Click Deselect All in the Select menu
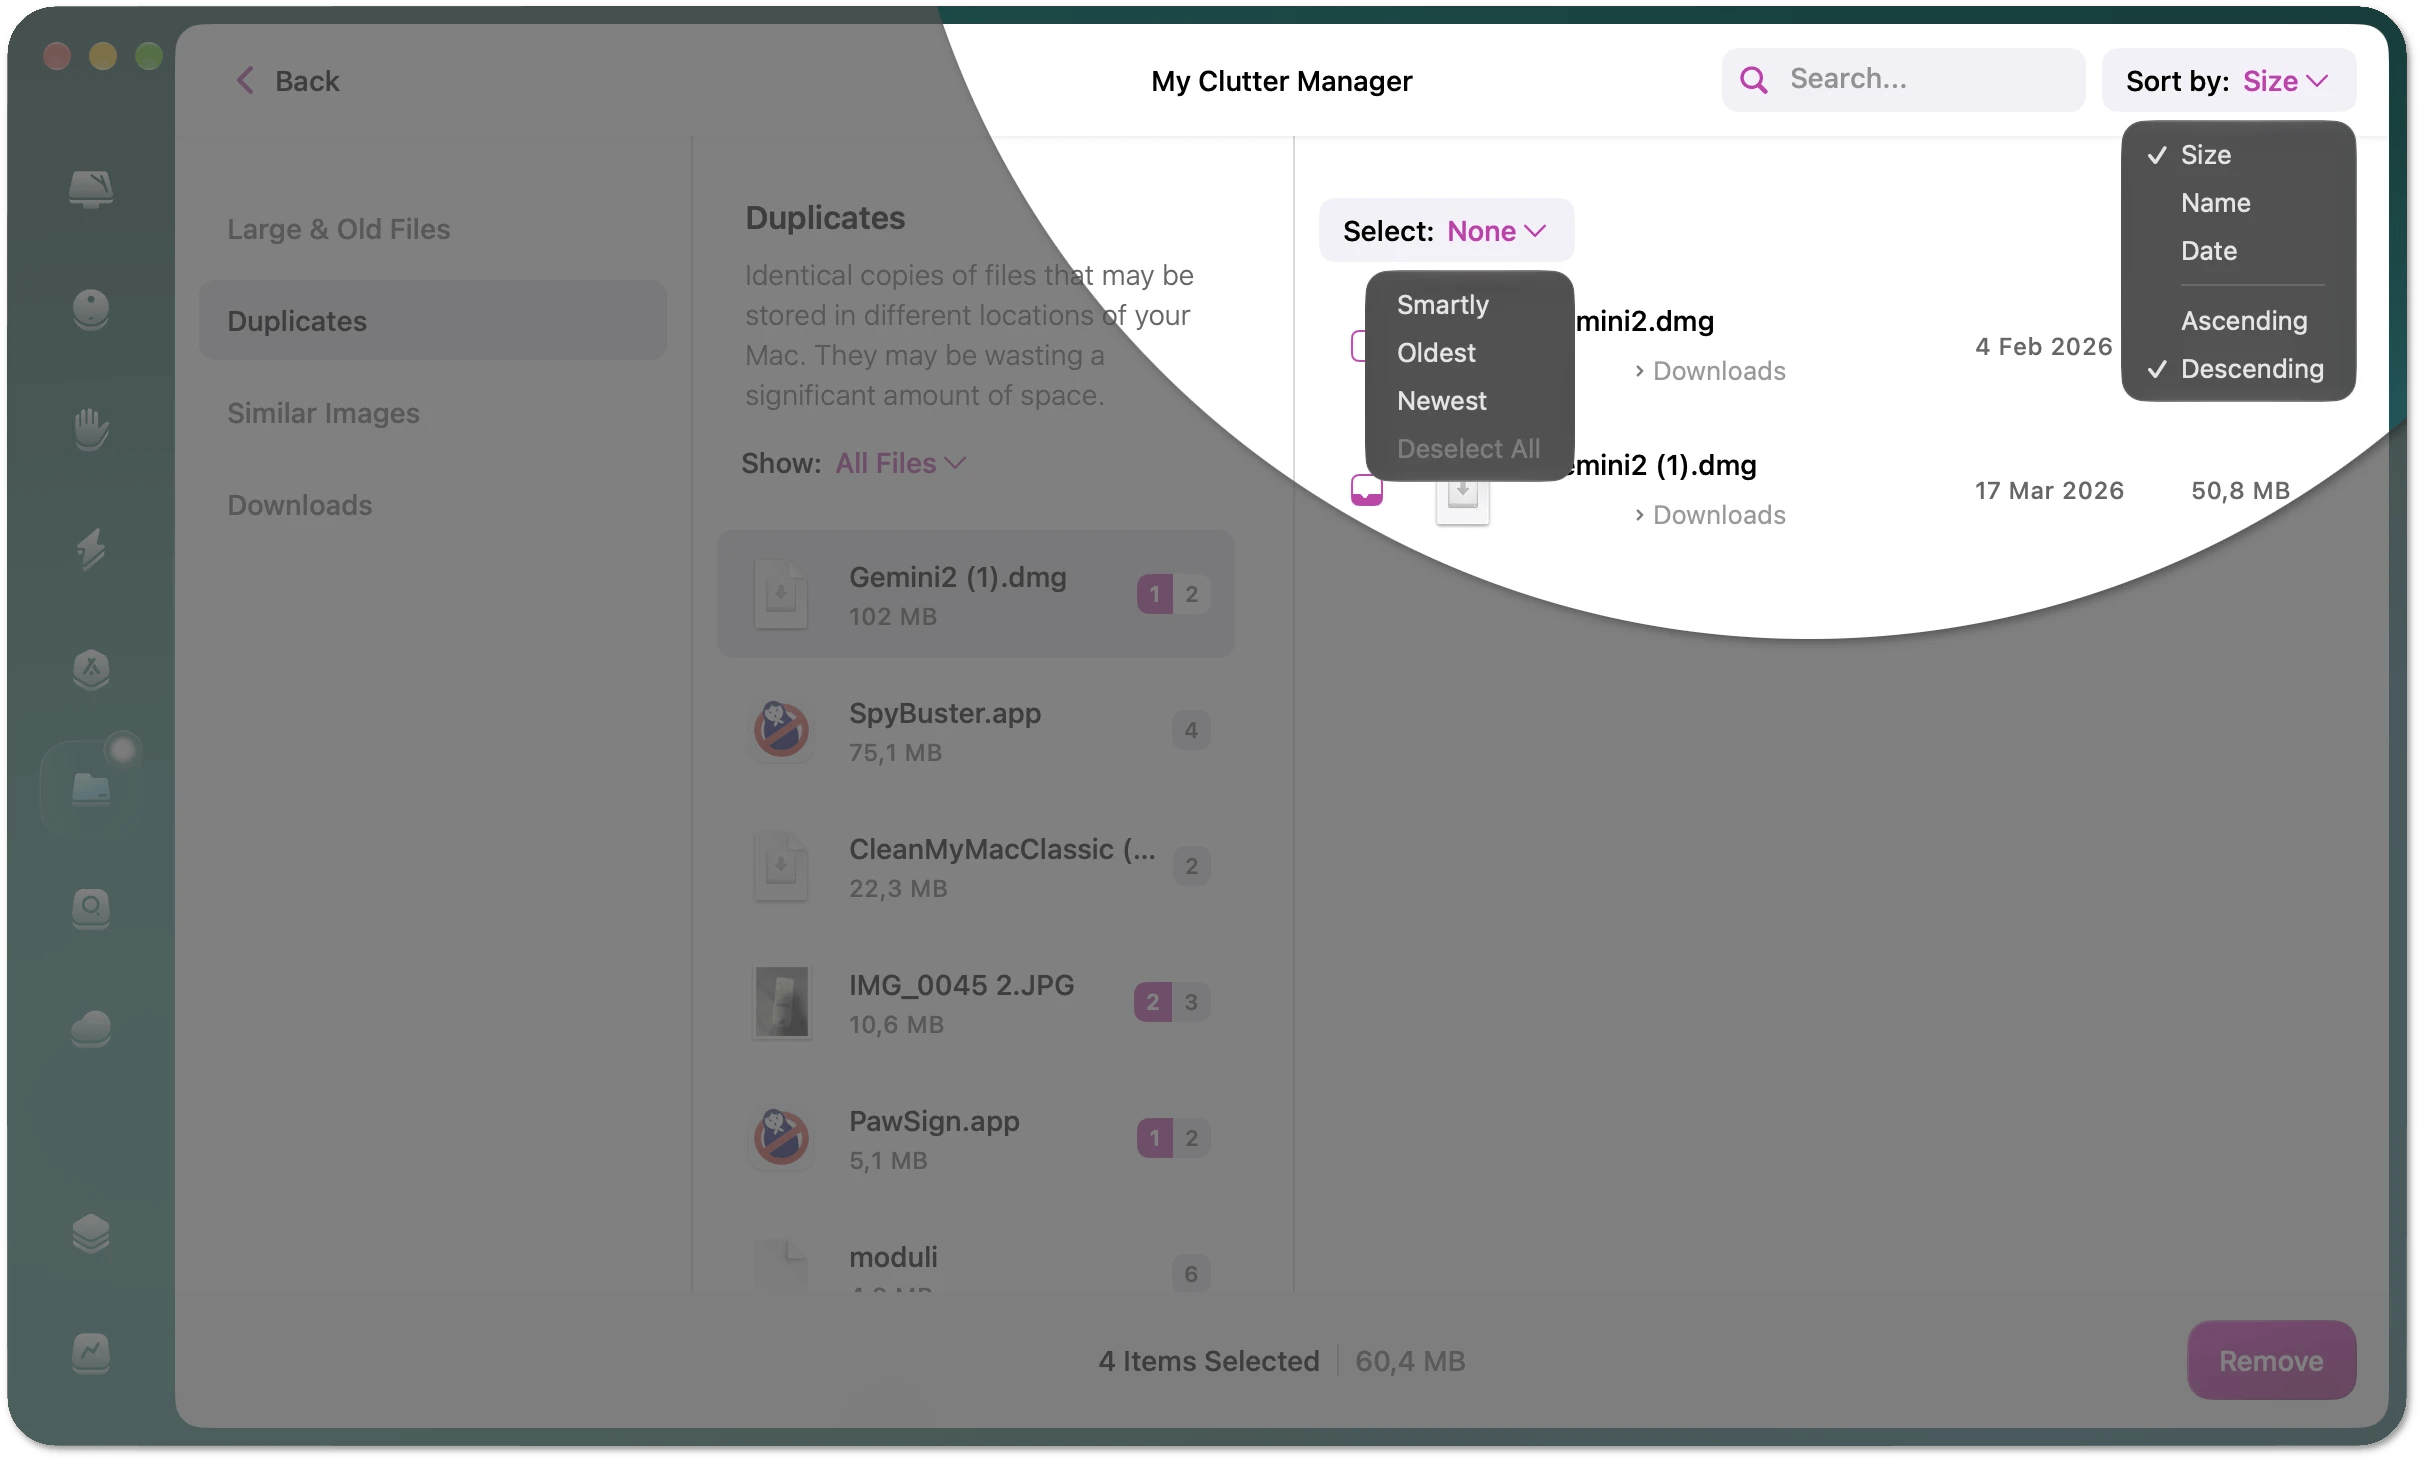This screenshot has width=2420, height=1460. (1469, 449)
